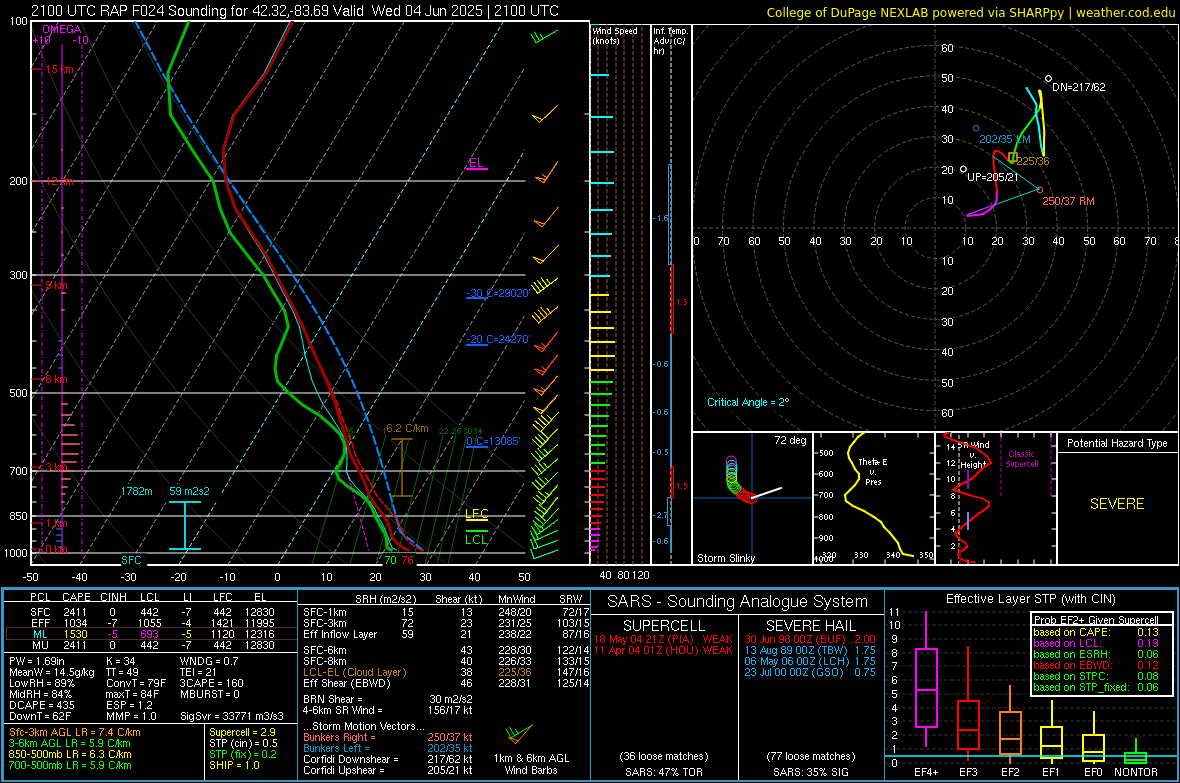
Task: Click the LCL level label on the skew-T
Action: [476, 539]
